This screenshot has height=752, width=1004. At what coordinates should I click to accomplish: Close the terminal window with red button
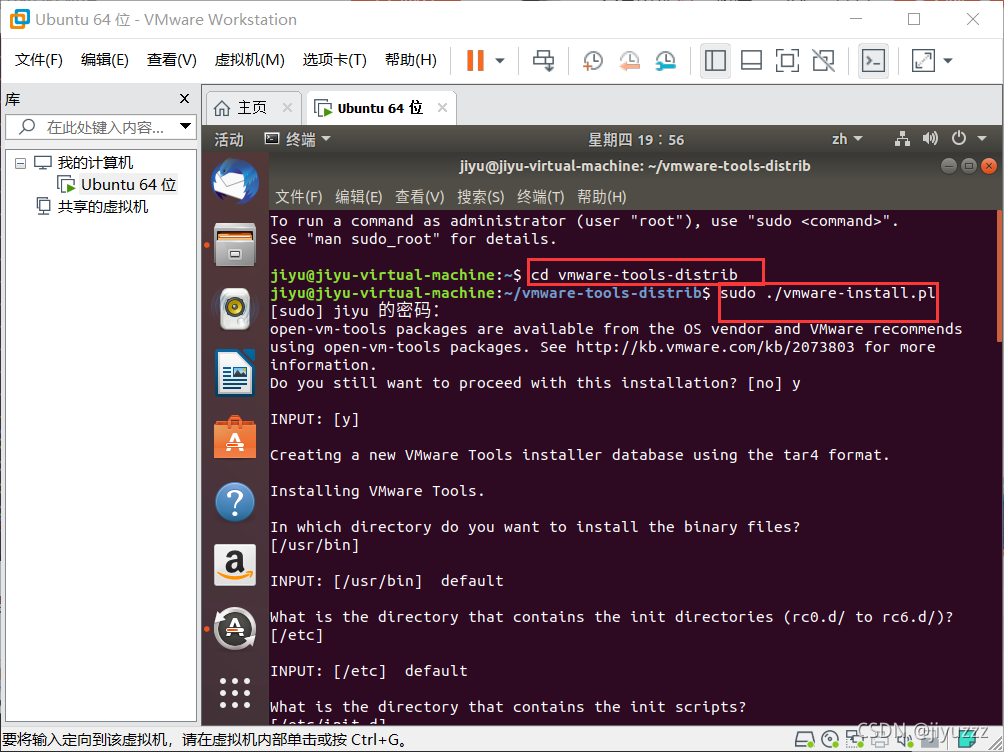tap(989, 166)
